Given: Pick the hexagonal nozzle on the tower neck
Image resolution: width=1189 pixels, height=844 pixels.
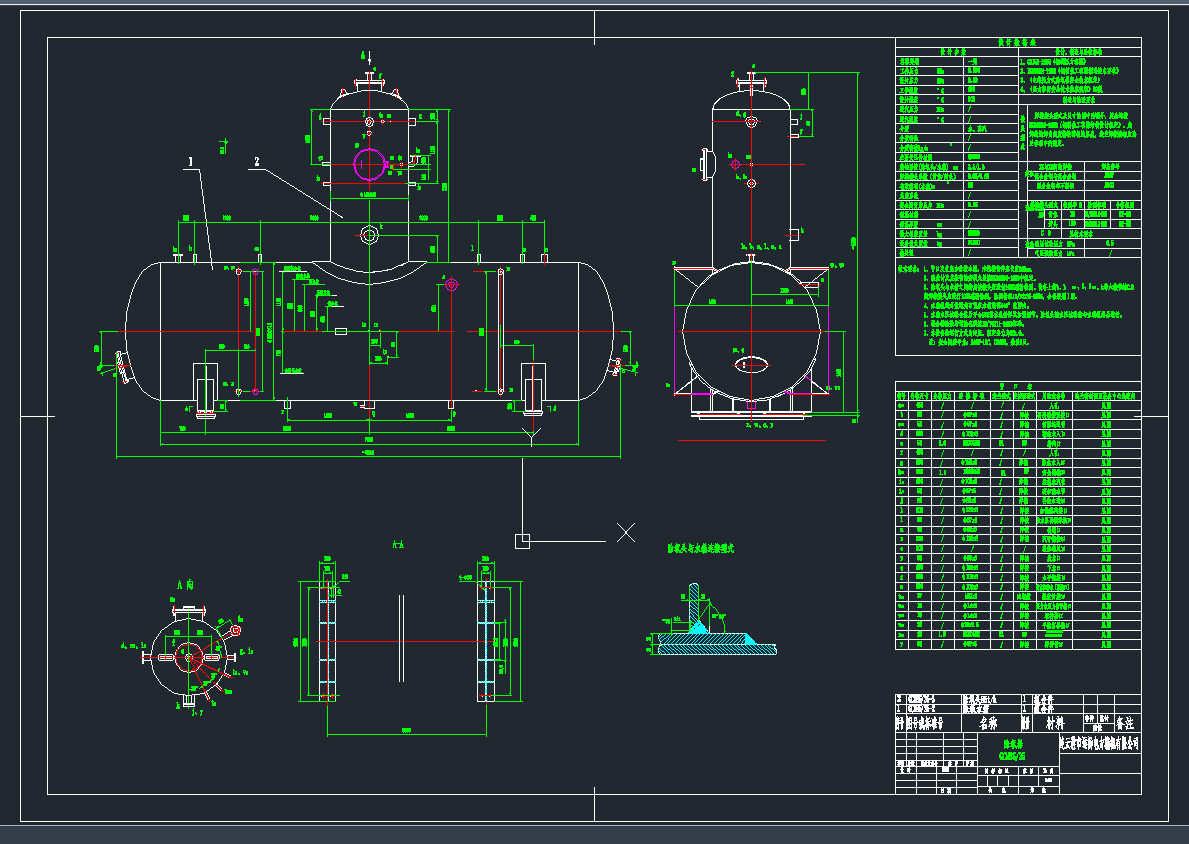Looking at the screenshot, I should (369, 235).
